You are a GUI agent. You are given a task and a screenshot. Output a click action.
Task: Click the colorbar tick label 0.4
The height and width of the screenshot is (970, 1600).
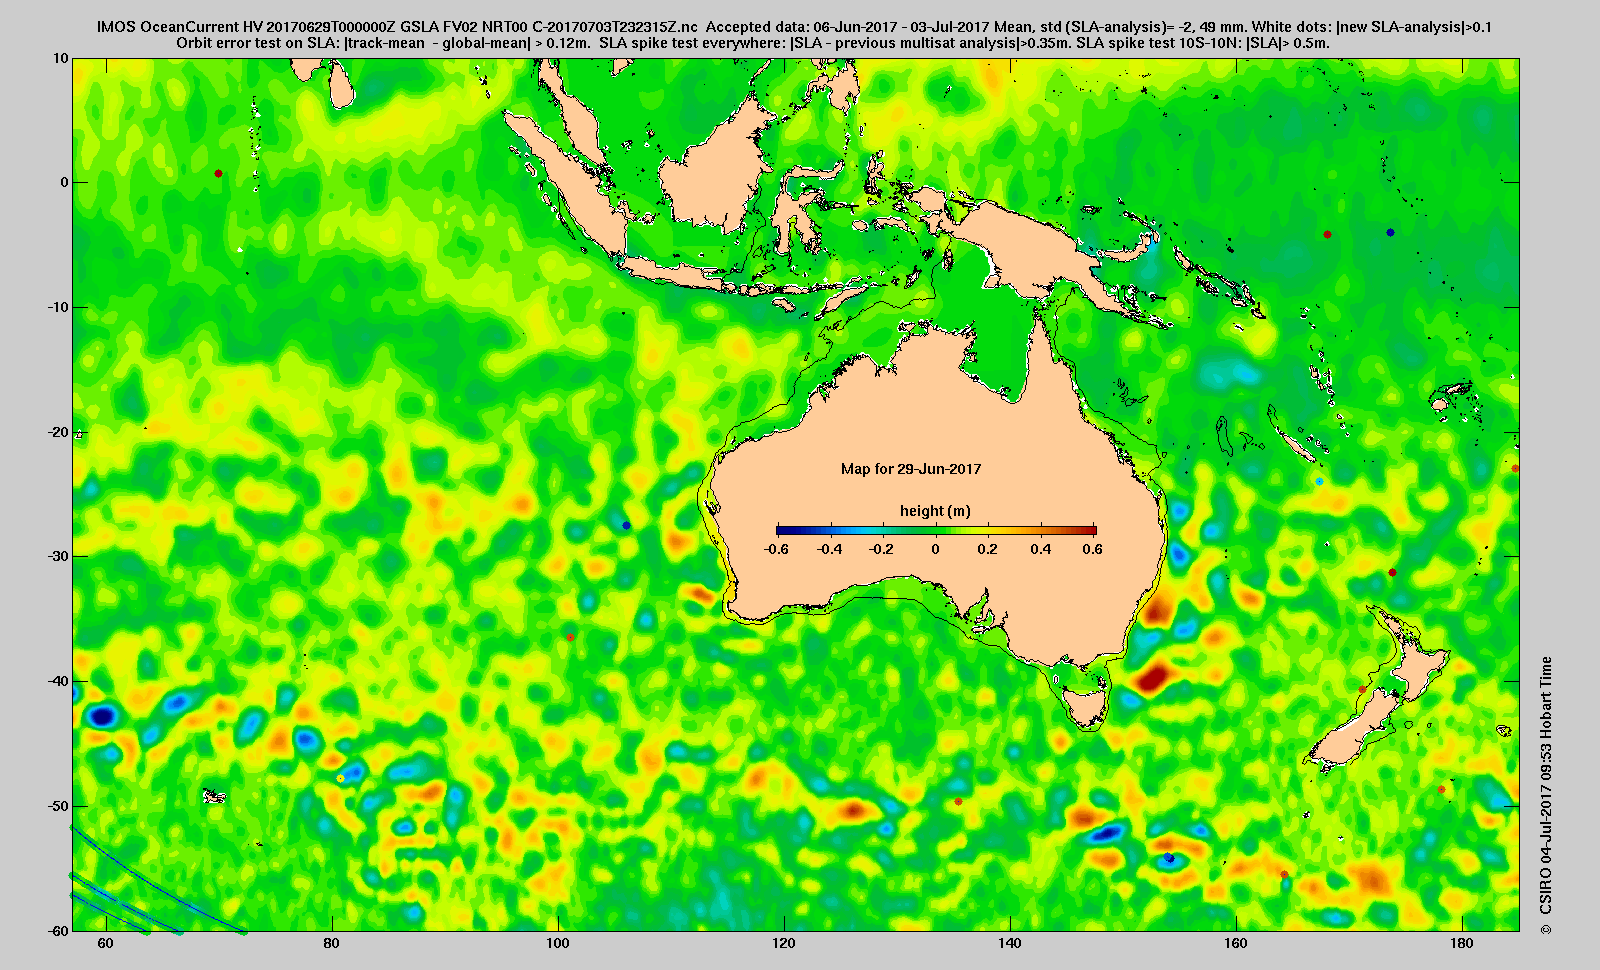coord(1041,549)
